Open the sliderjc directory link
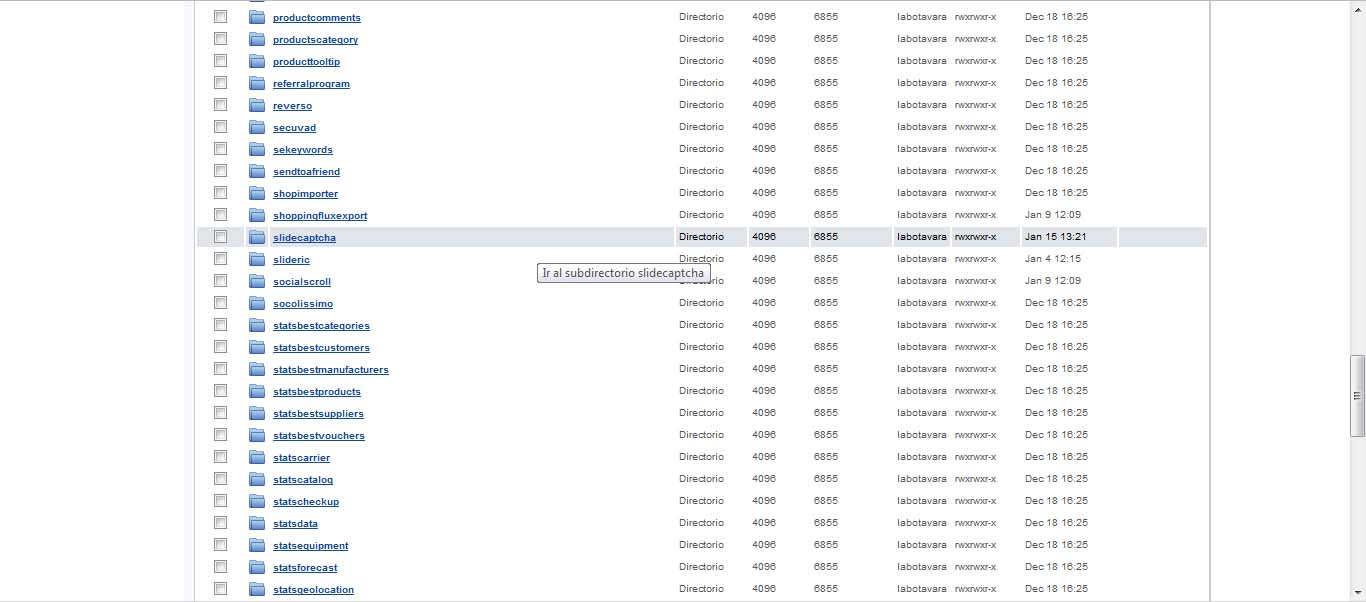 point(291,260)
